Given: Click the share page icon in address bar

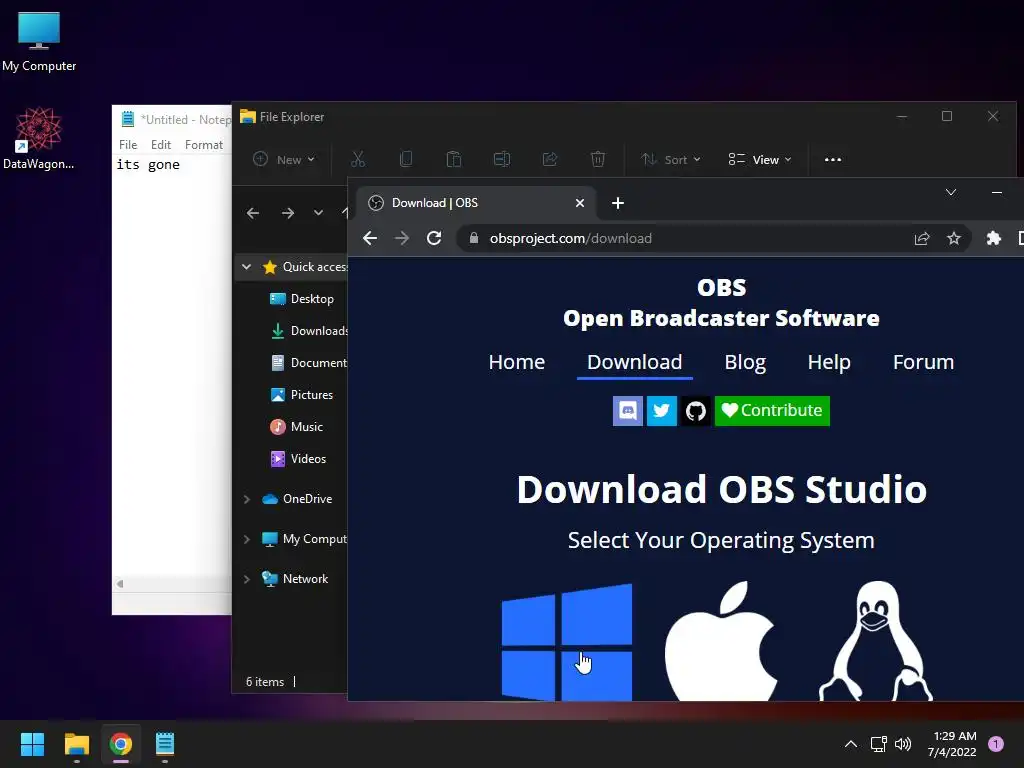Looking at the screenshot, I should point(921,238).
